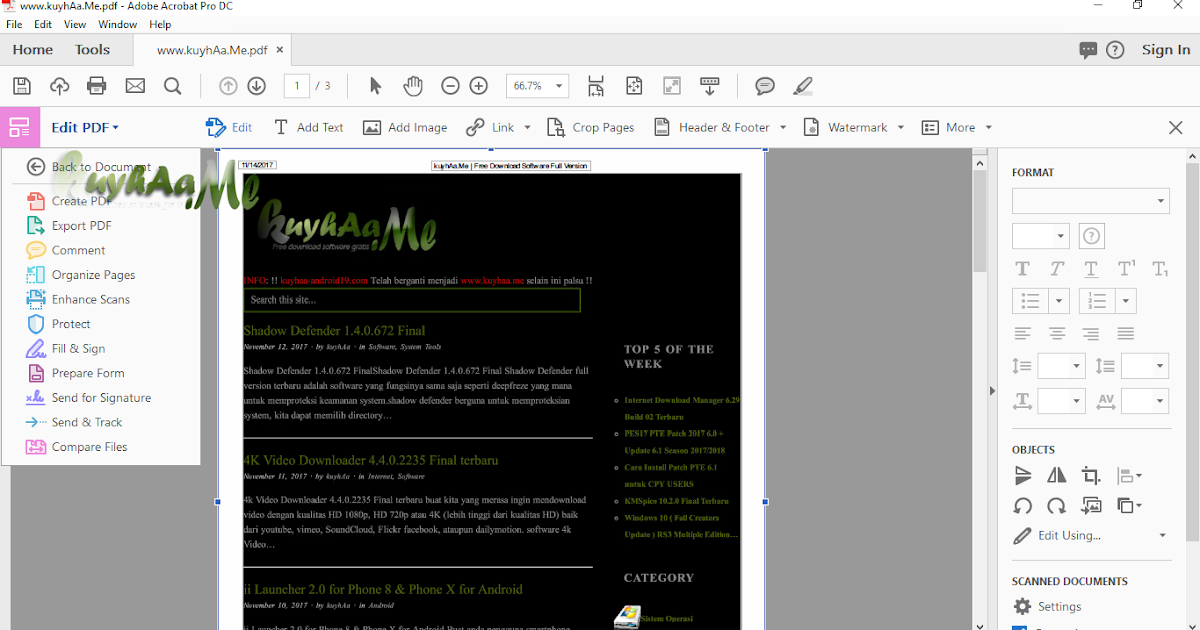Viewport: 1200px width, 630px height.
Task: Collapse the right panel arrow
Action: click(992, 391)
